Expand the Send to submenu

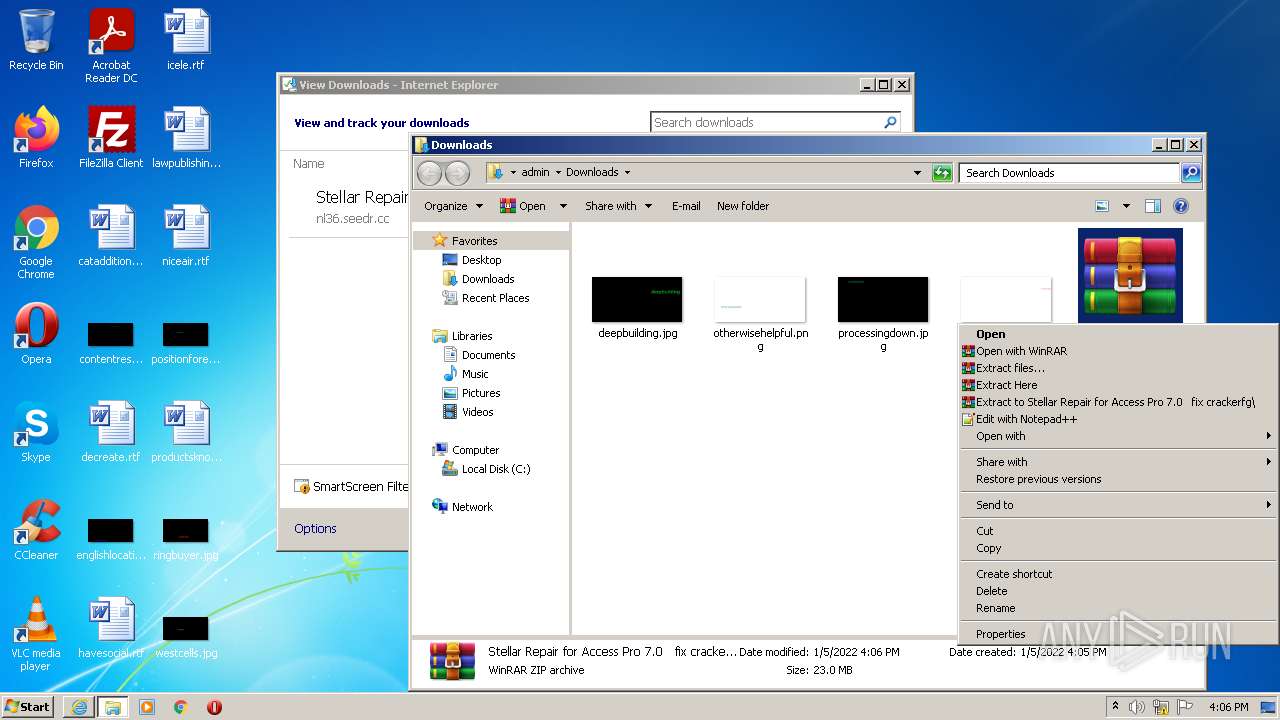[x=1118, y=505]
